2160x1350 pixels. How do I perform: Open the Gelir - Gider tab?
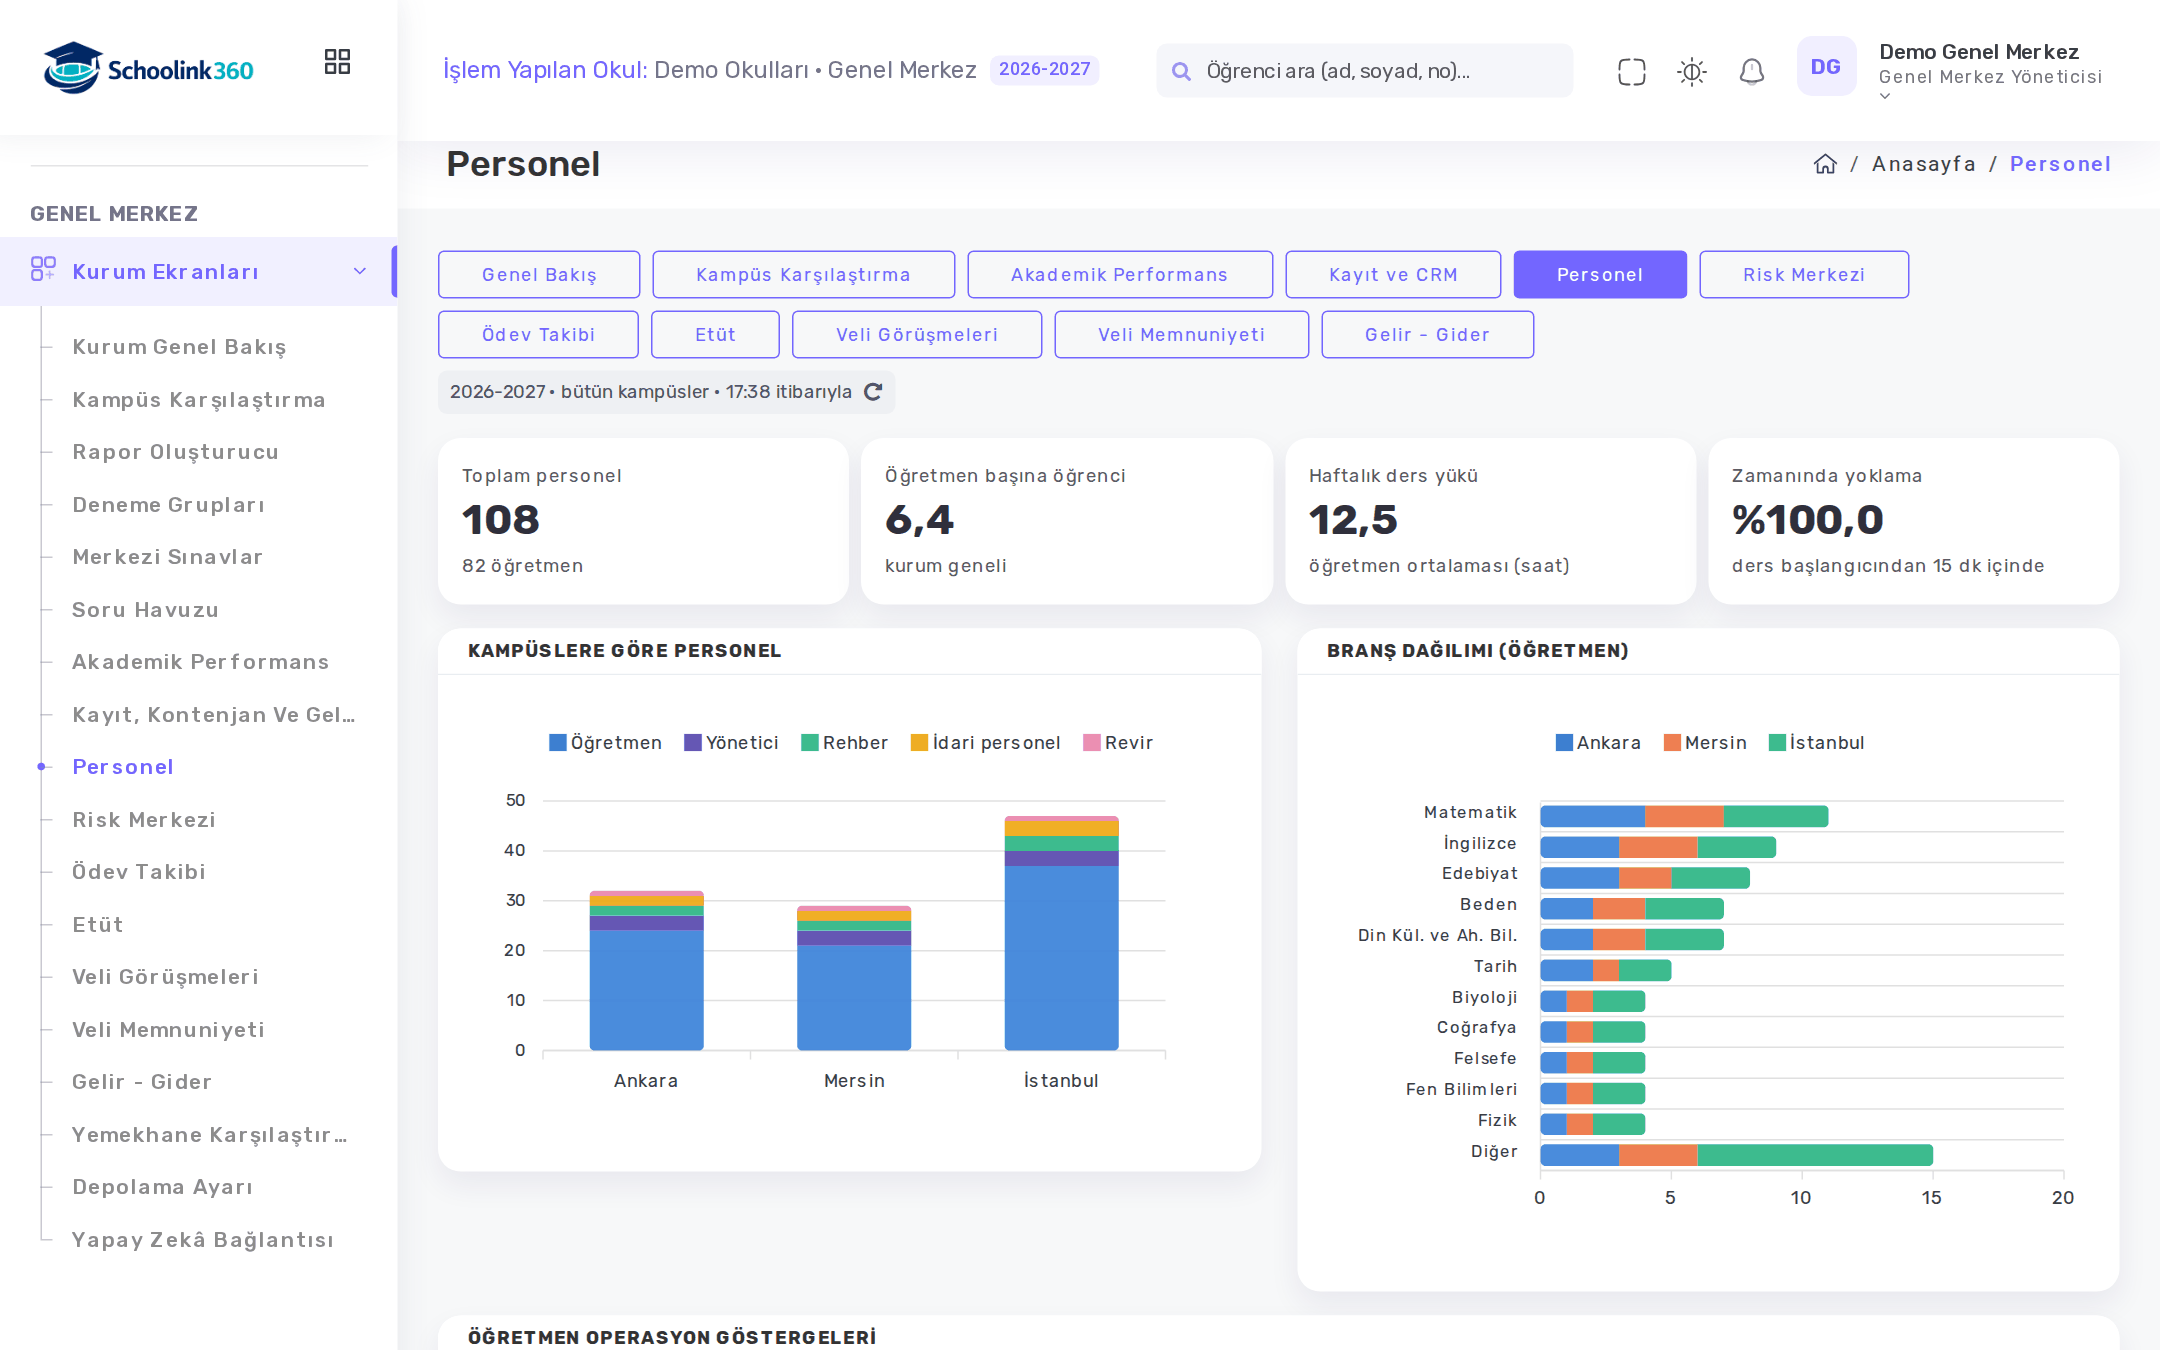(x=1427, y=334)
